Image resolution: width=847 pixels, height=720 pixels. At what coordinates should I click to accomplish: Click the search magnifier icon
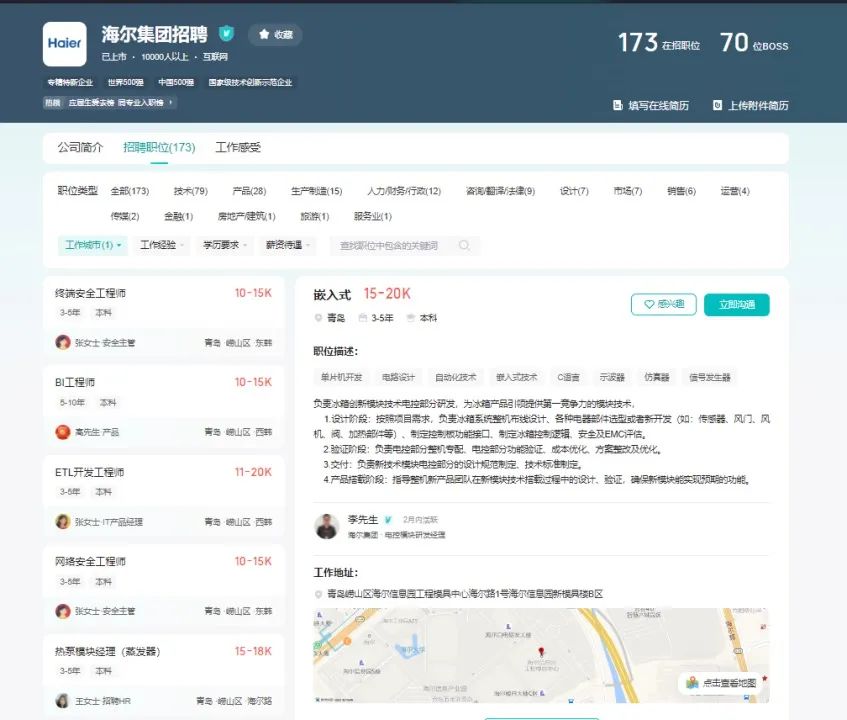pyautogui.click(x=464, y=245)
